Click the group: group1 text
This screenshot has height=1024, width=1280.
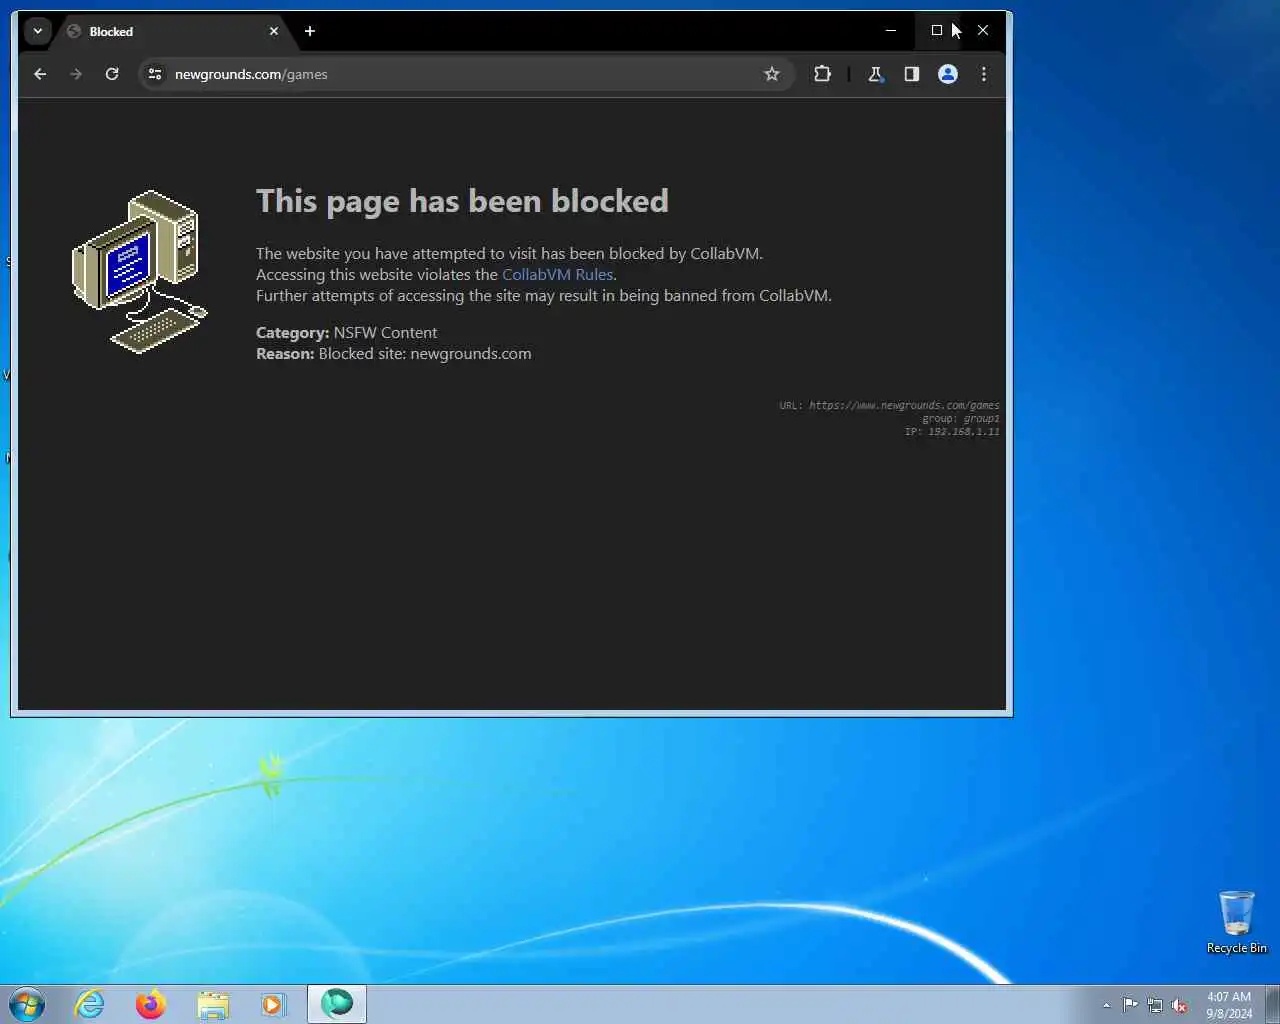960,418
